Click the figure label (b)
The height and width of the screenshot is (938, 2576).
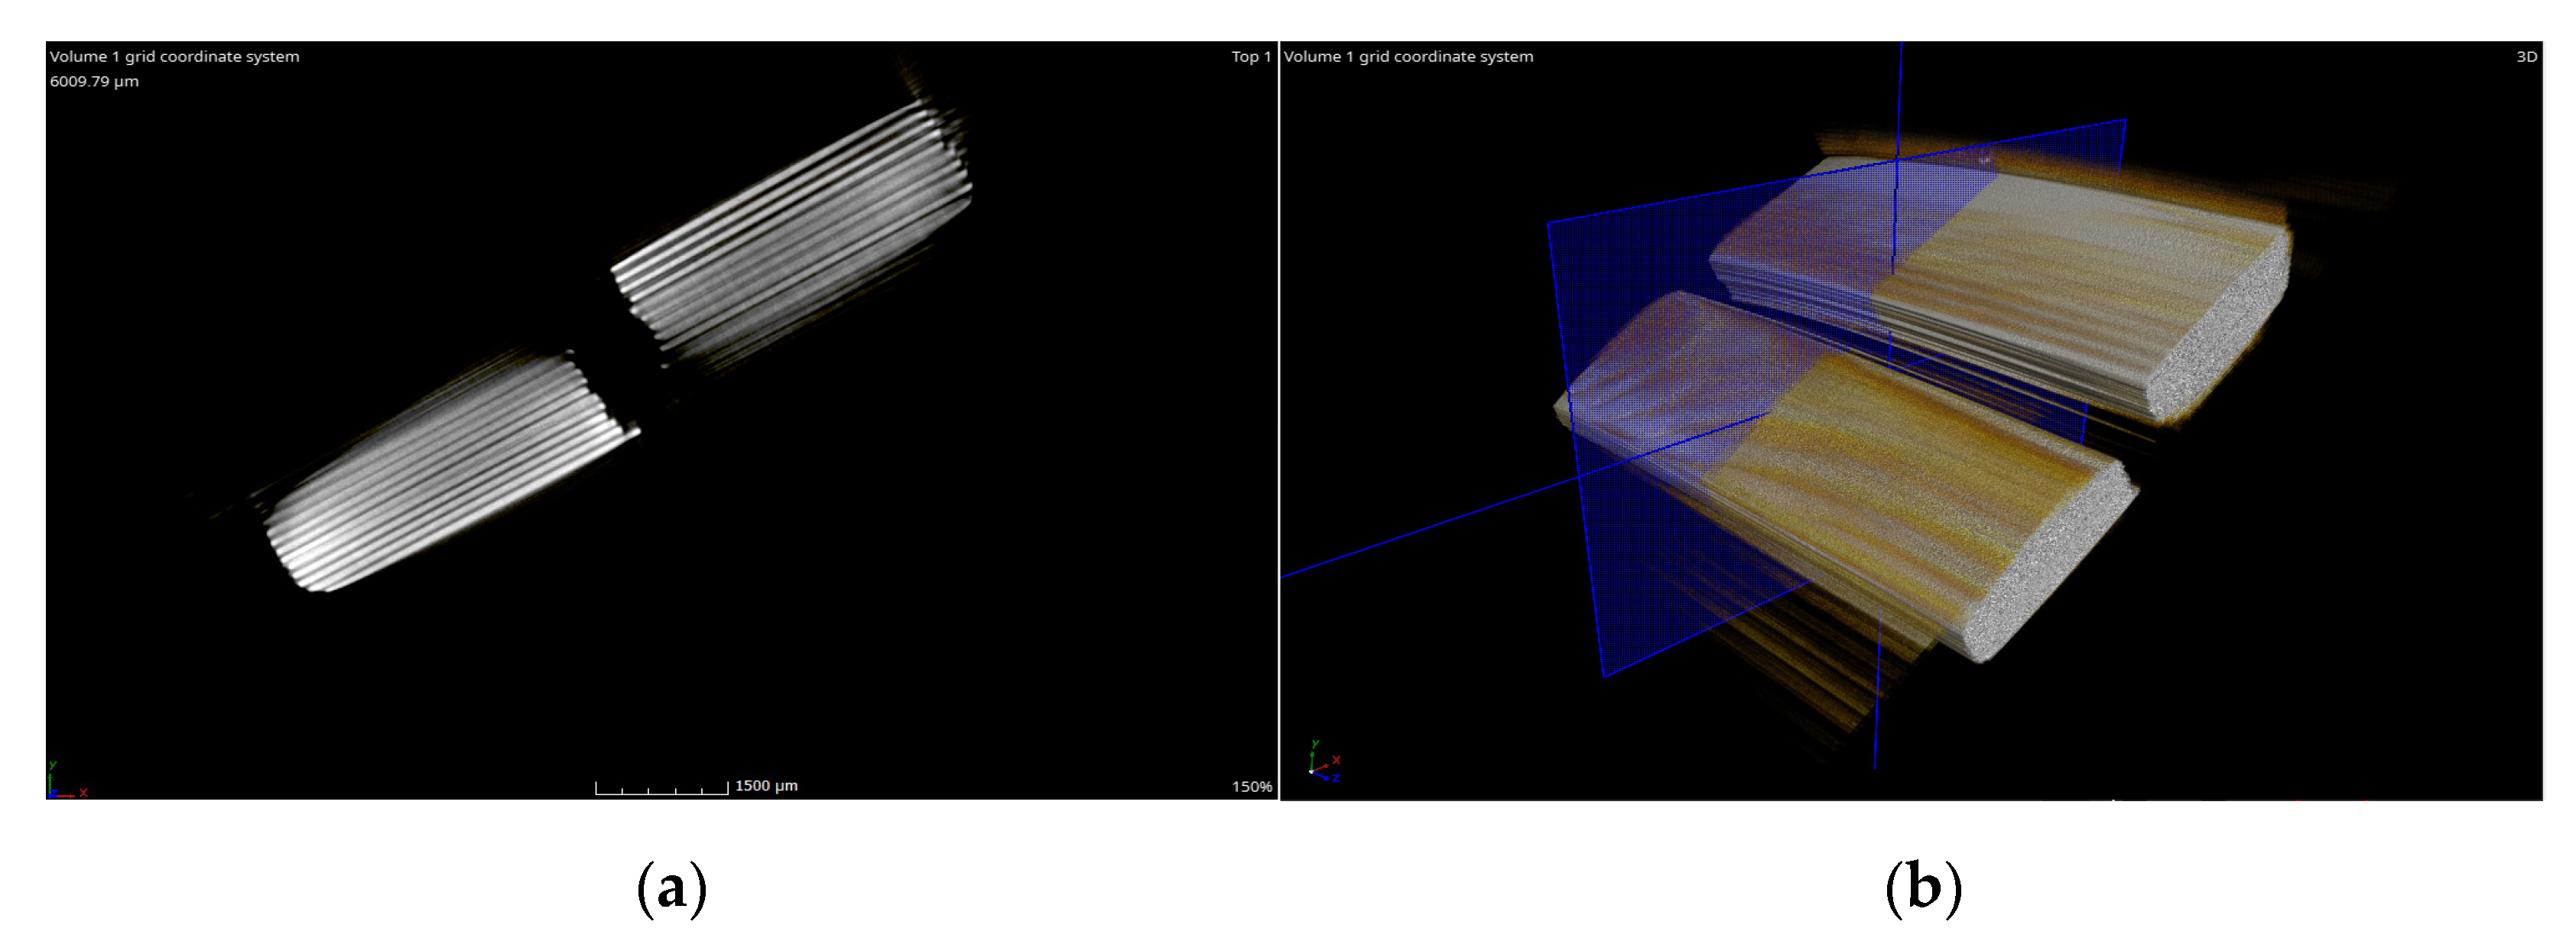coord(1923,888)
